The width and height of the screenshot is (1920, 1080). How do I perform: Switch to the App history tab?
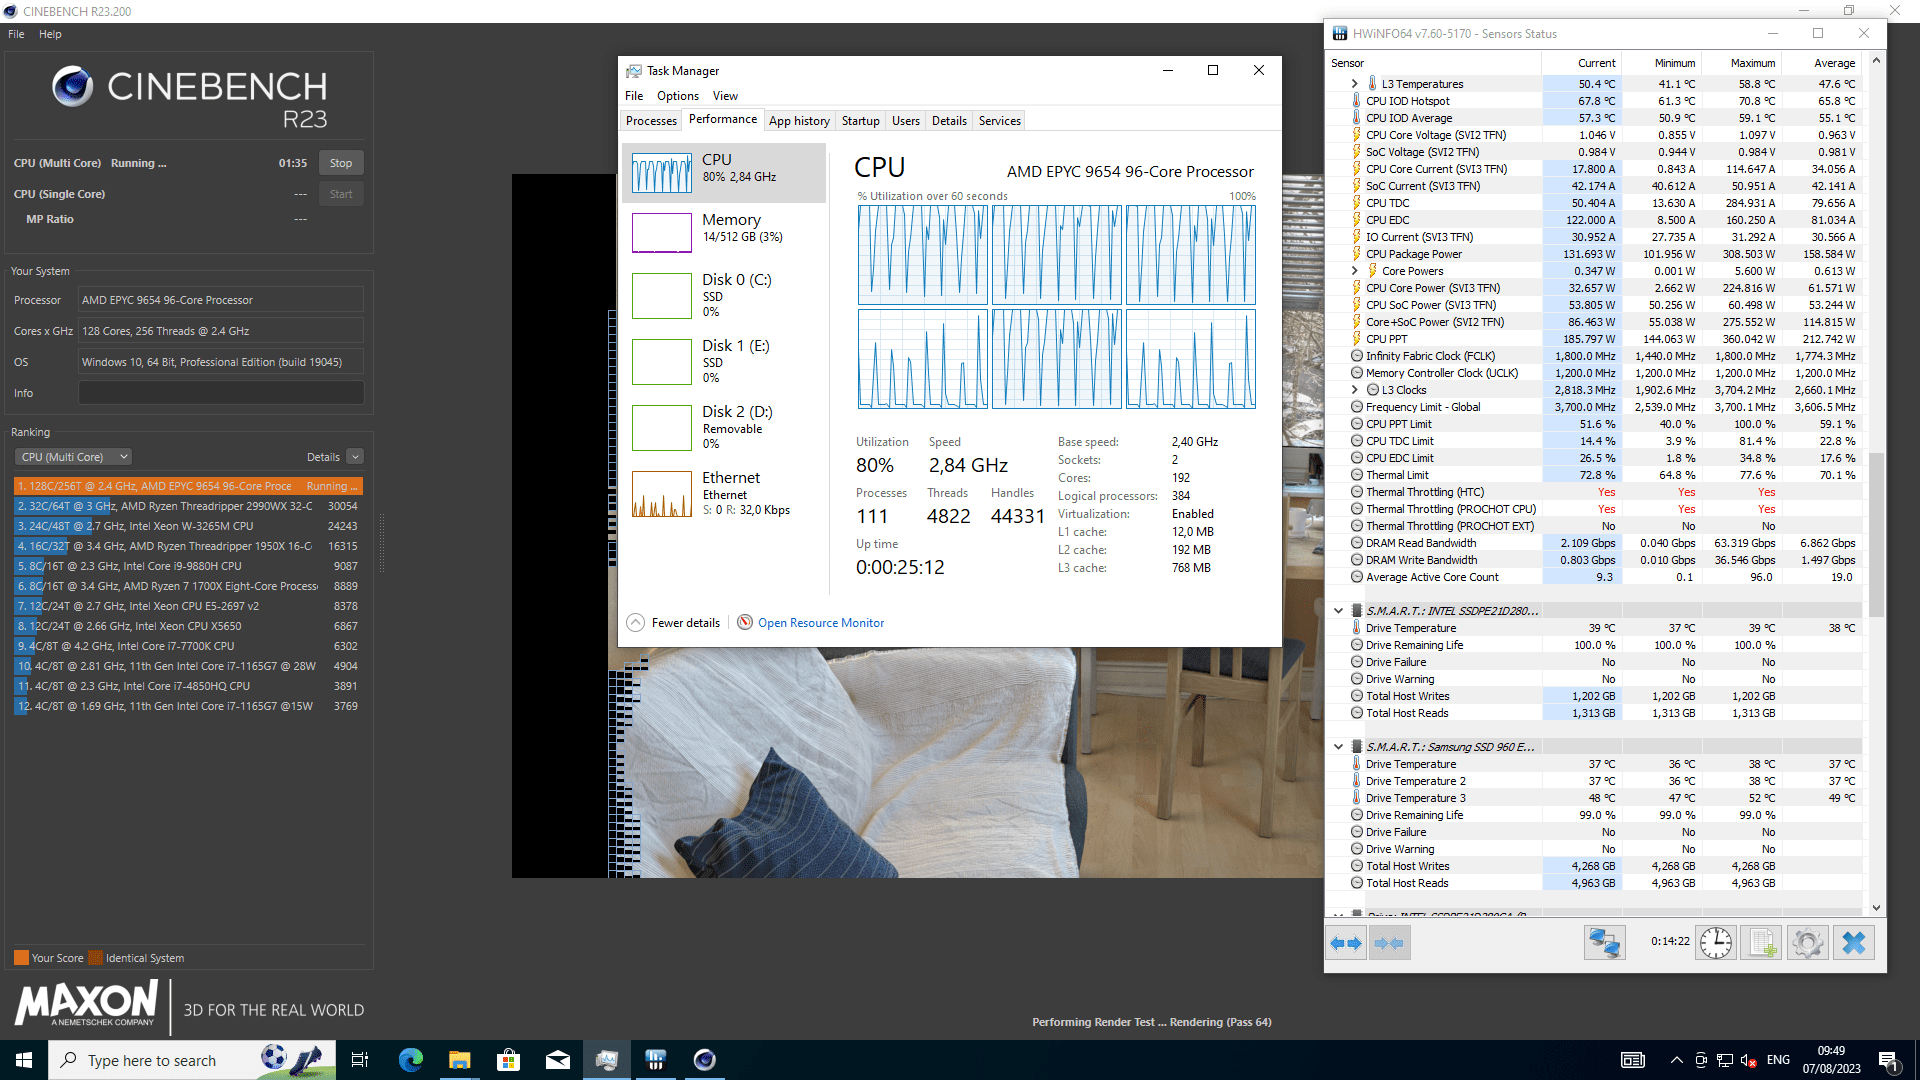799,121
